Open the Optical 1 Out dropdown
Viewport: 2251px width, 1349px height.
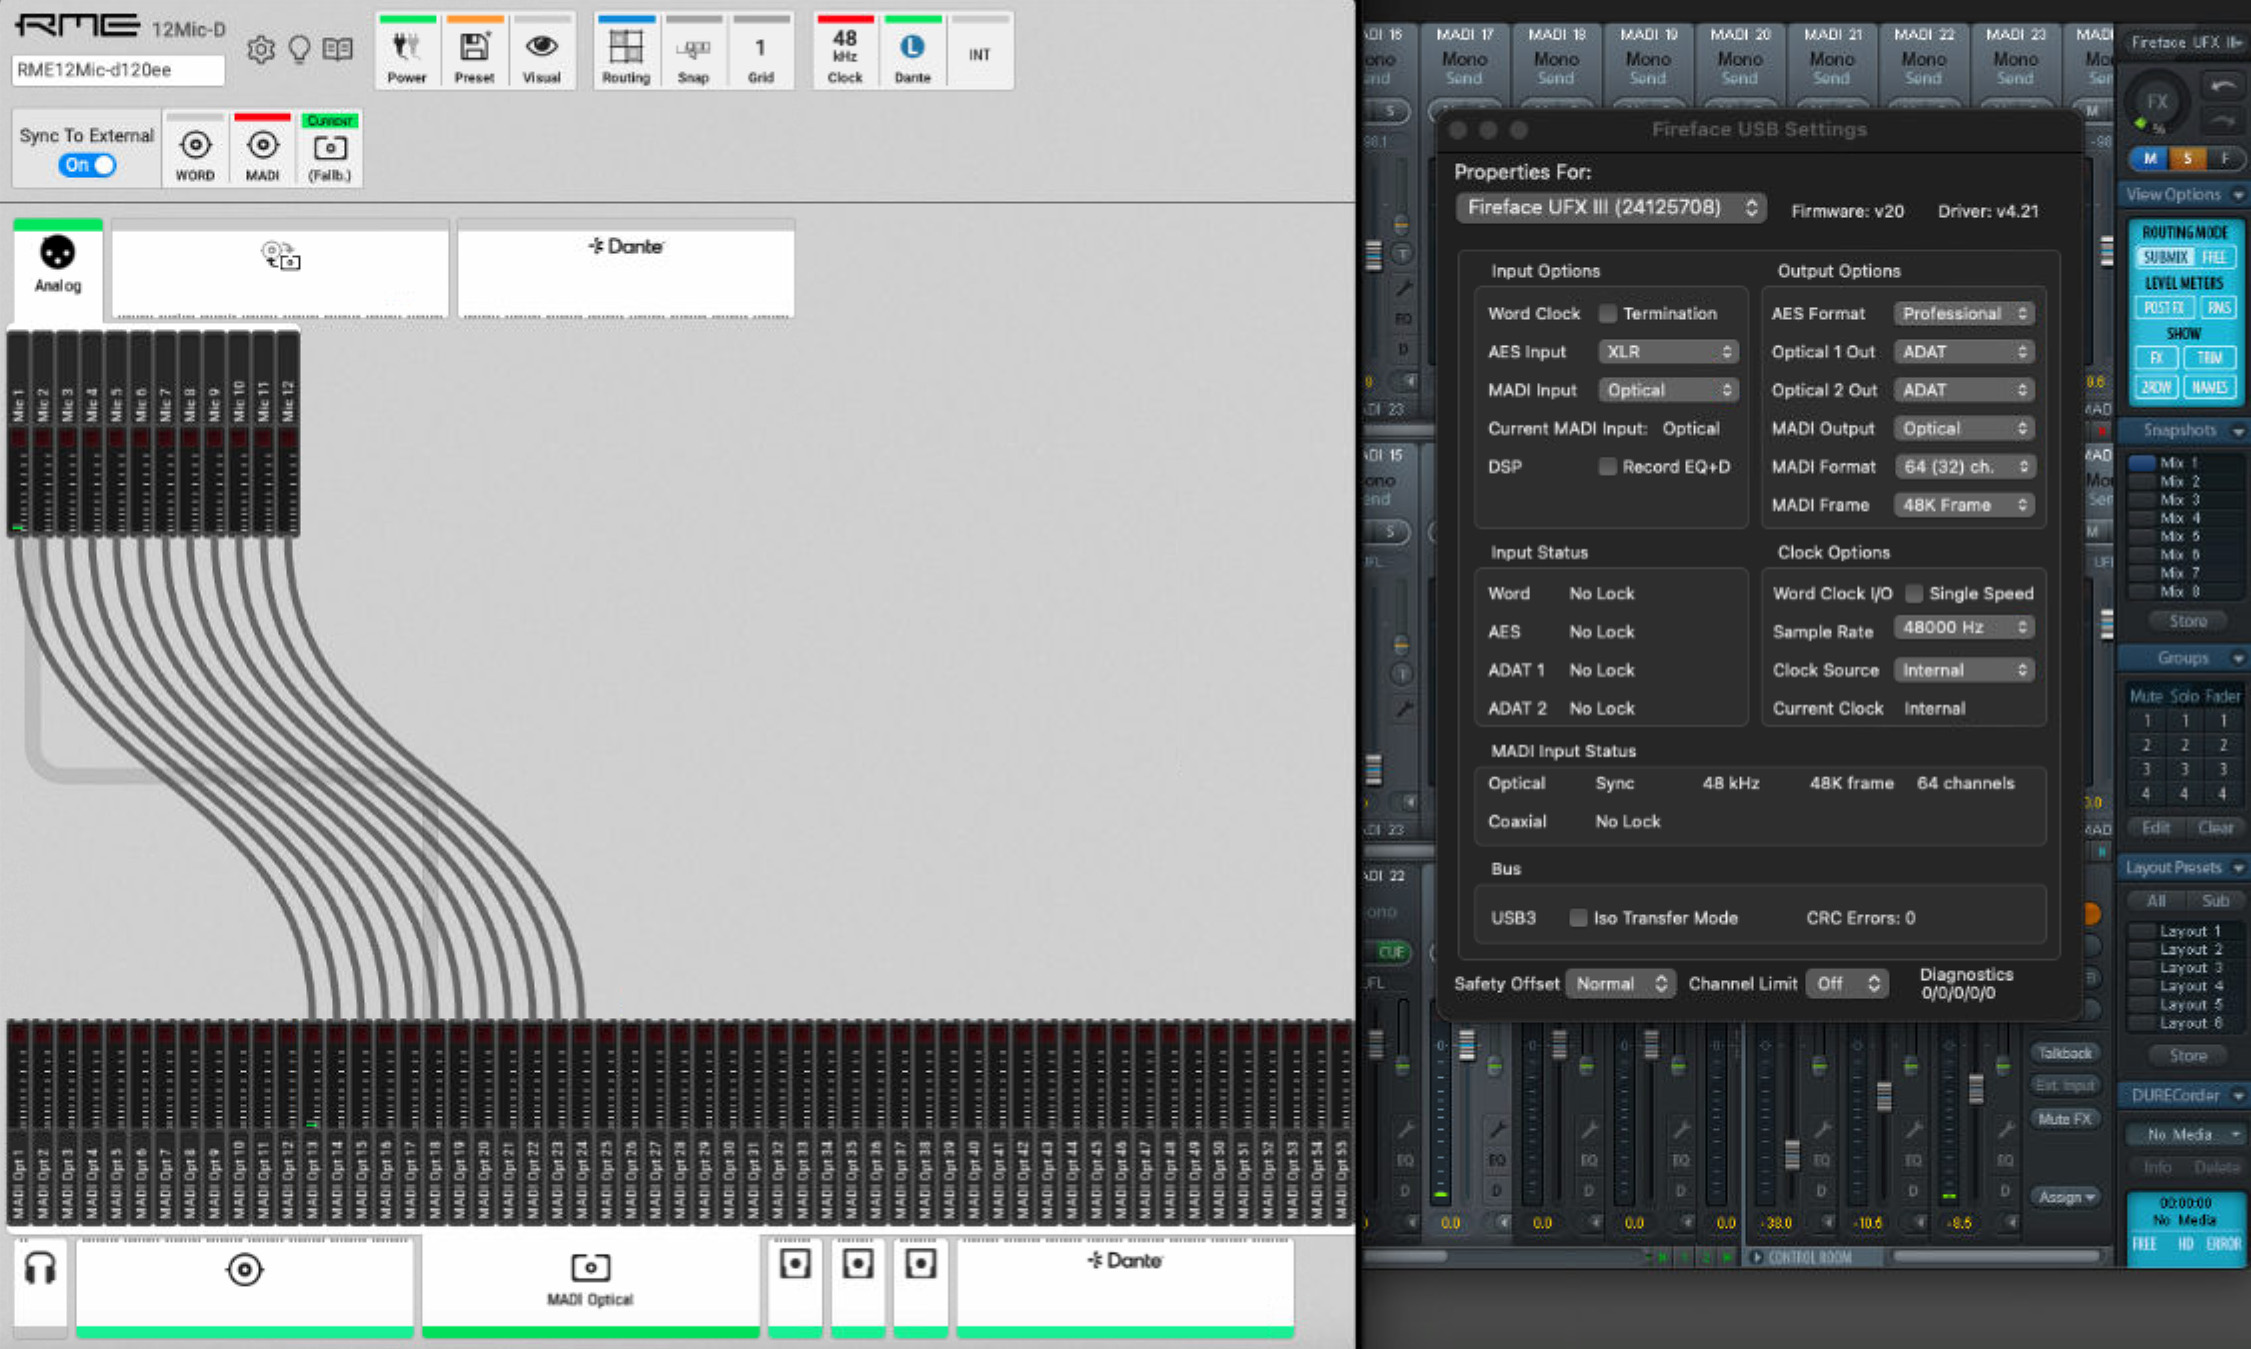(x=1964, y=351)
